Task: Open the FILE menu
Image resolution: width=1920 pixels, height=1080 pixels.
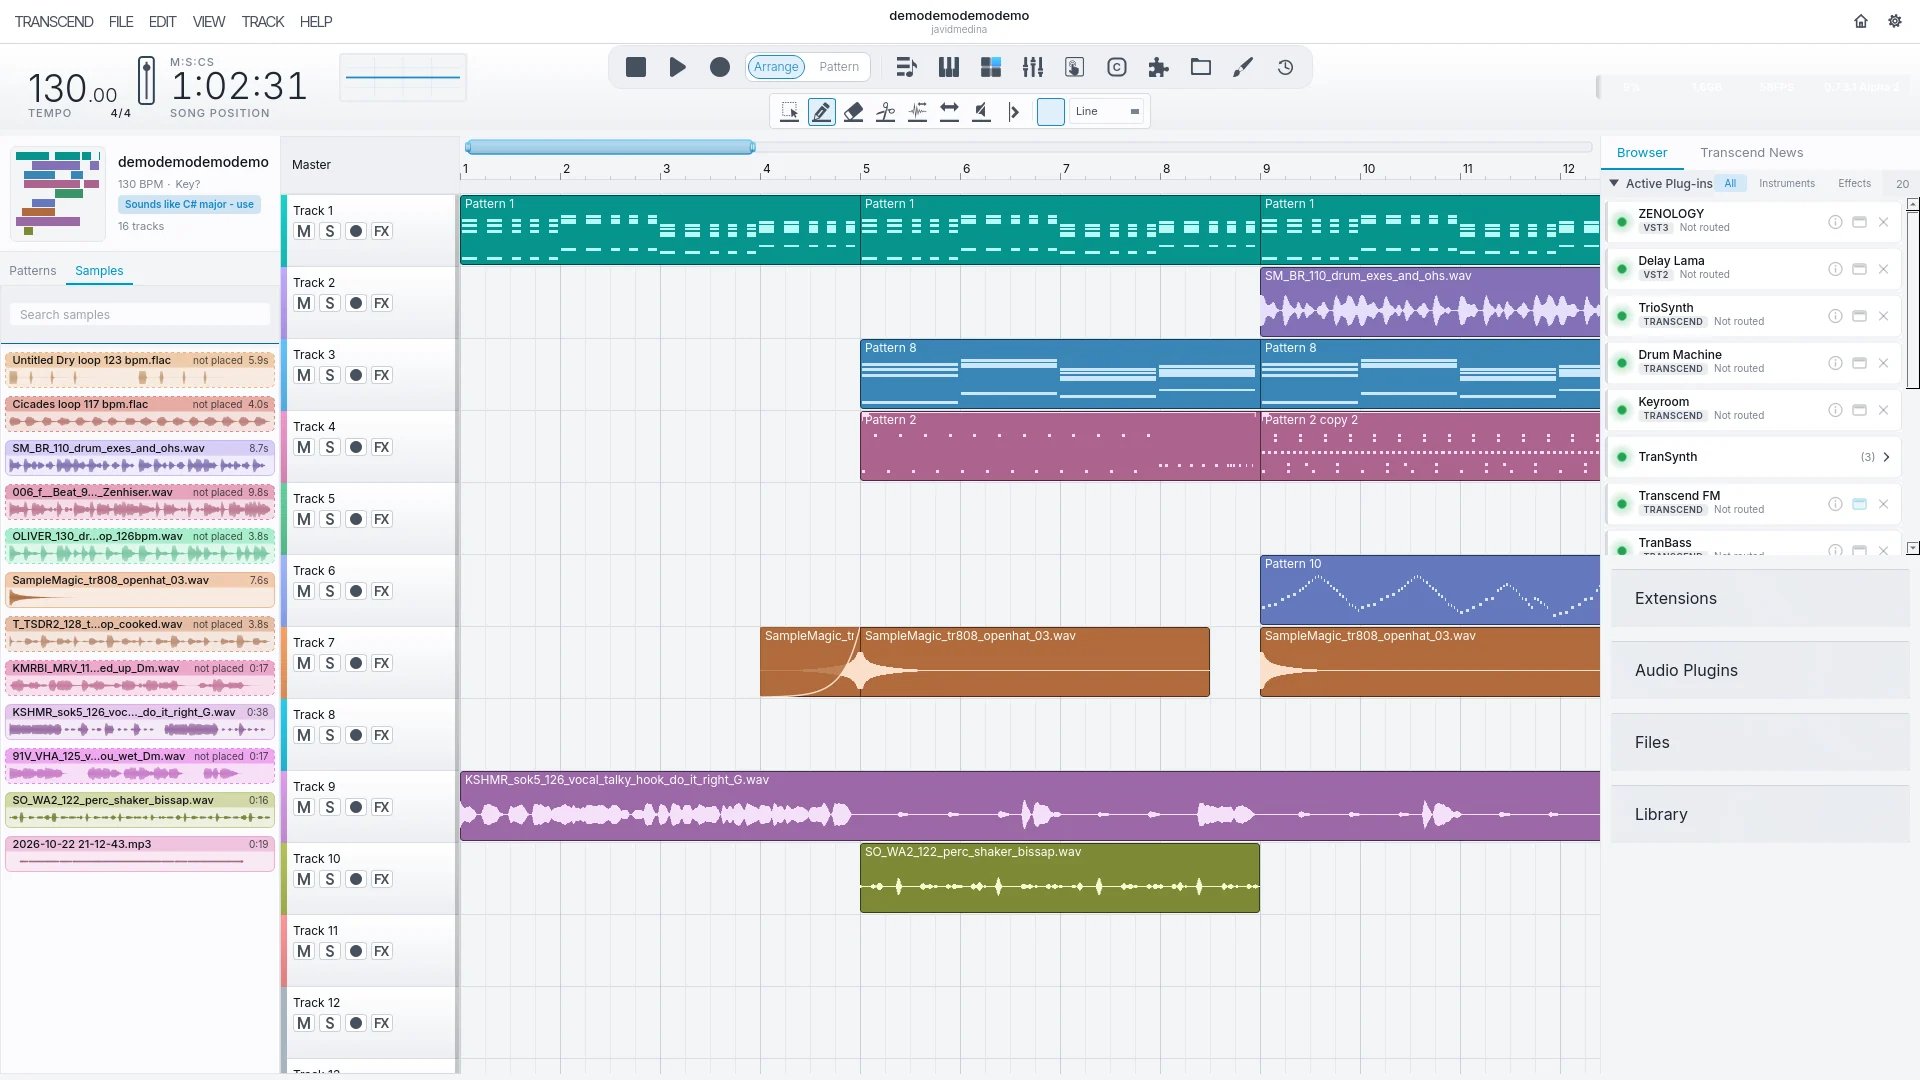Action: 121,21
